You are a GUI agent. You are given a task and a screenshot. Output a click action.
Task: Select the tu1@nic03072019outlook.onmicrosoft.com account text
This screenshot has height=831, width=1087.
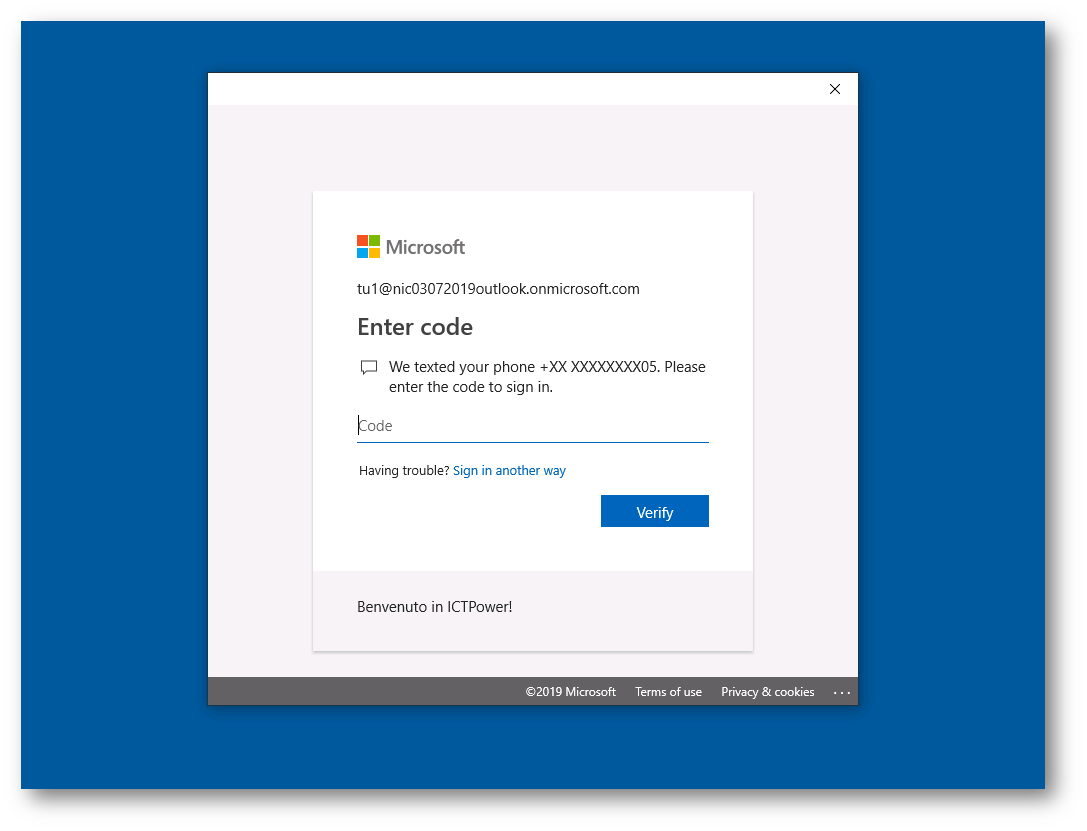coord(498,289)
